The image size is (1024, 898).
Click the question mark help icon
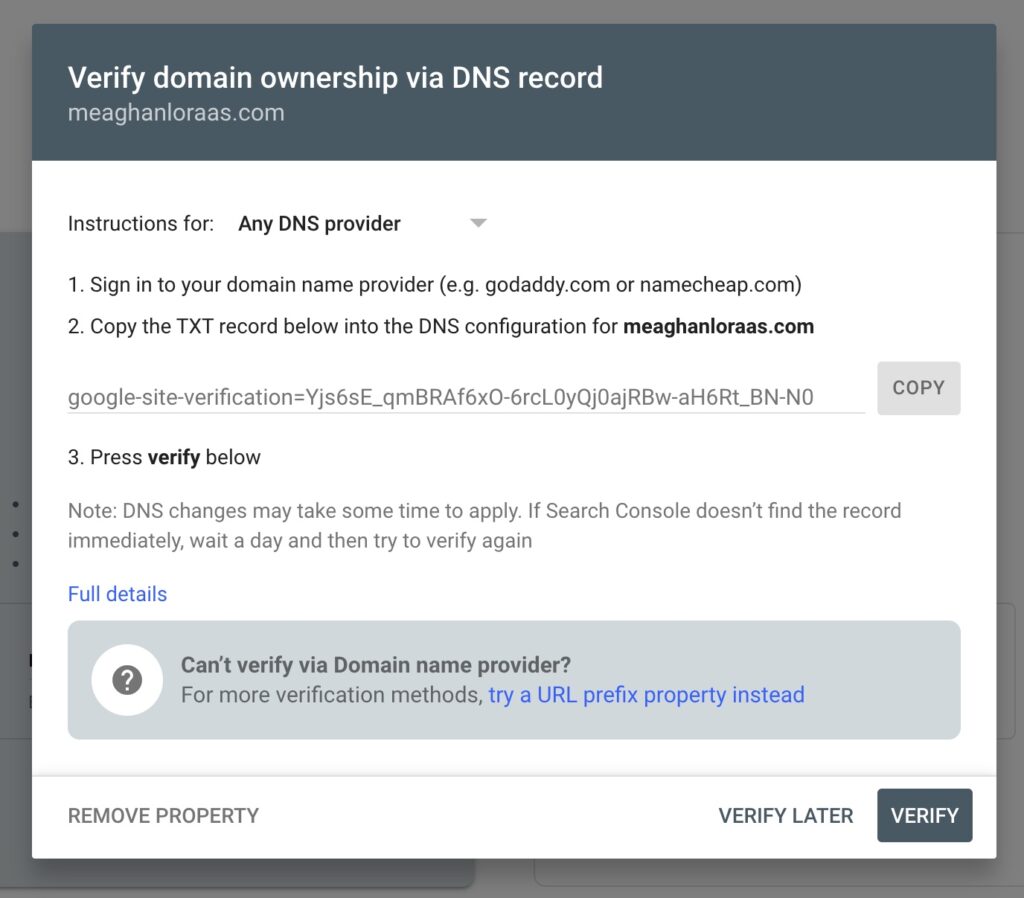(x=127, y=680)
